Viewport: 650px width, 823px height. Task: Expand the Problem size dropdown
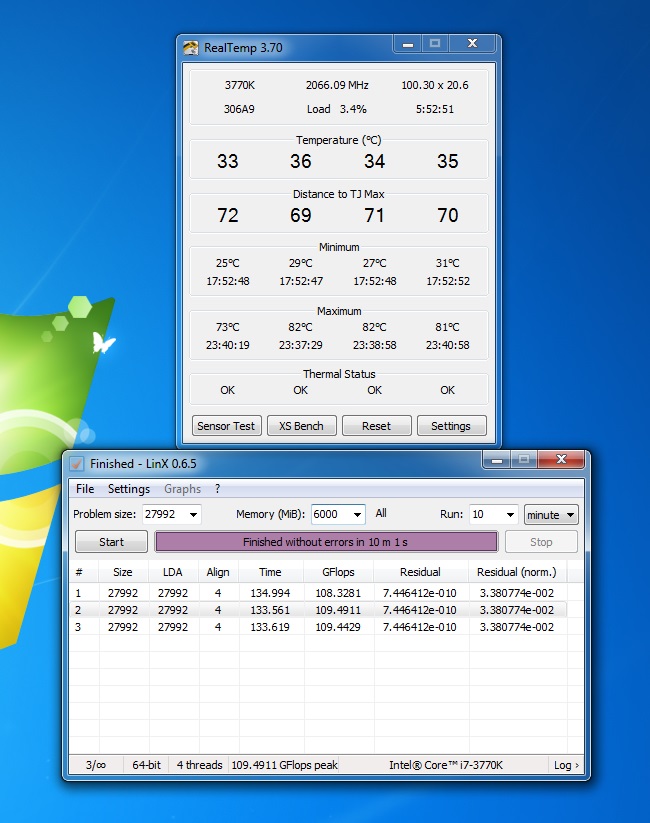pos(193,514)
